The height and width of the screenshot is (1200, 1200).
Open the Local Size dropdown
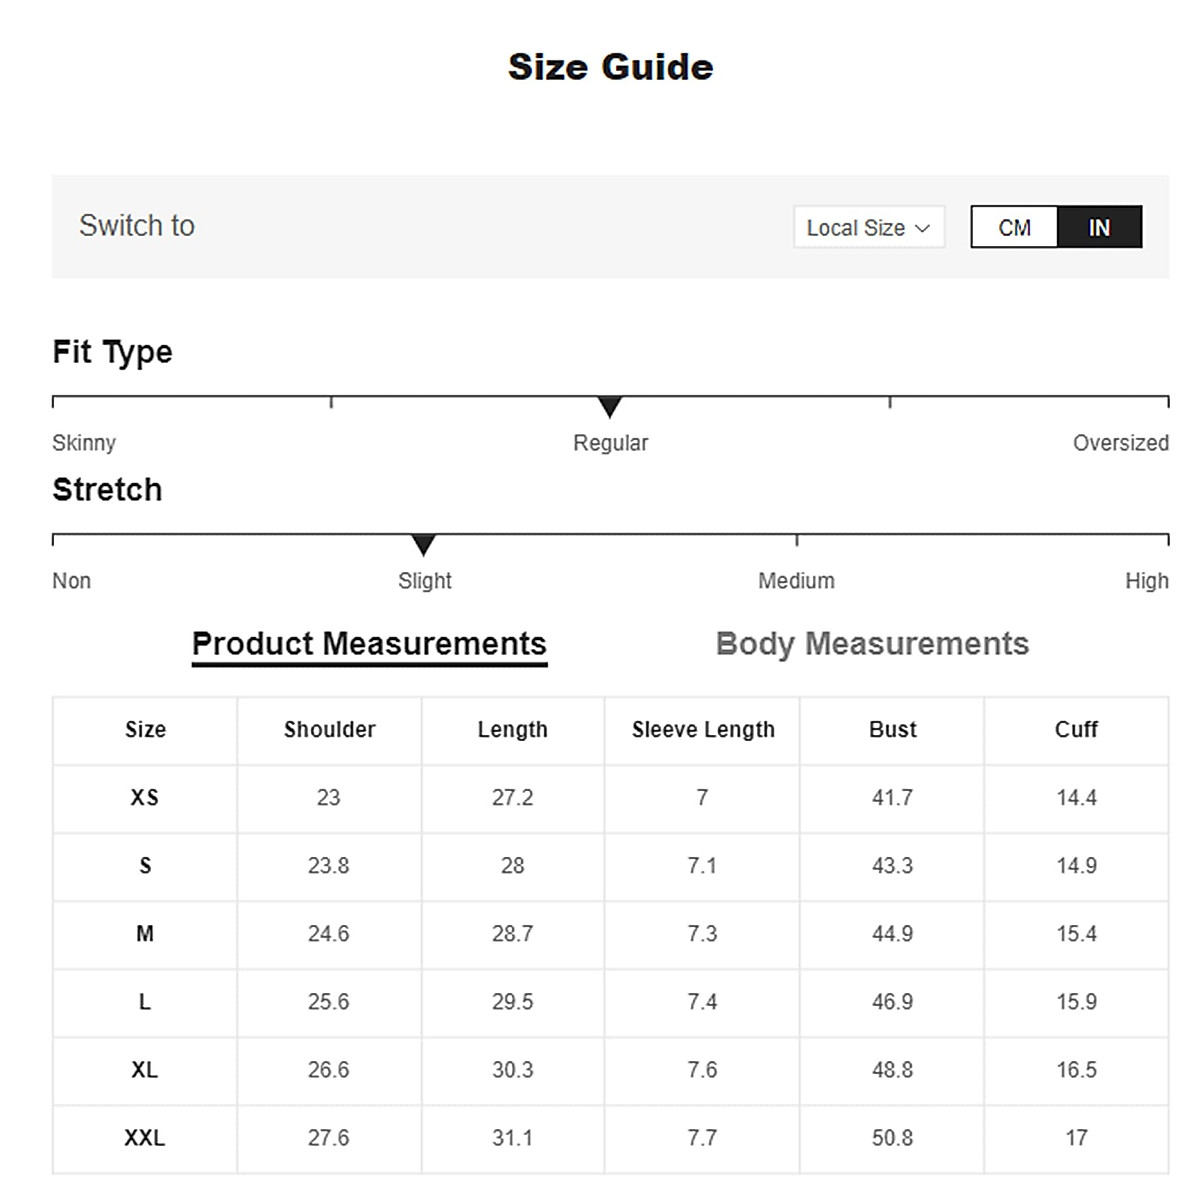[868, 228]
